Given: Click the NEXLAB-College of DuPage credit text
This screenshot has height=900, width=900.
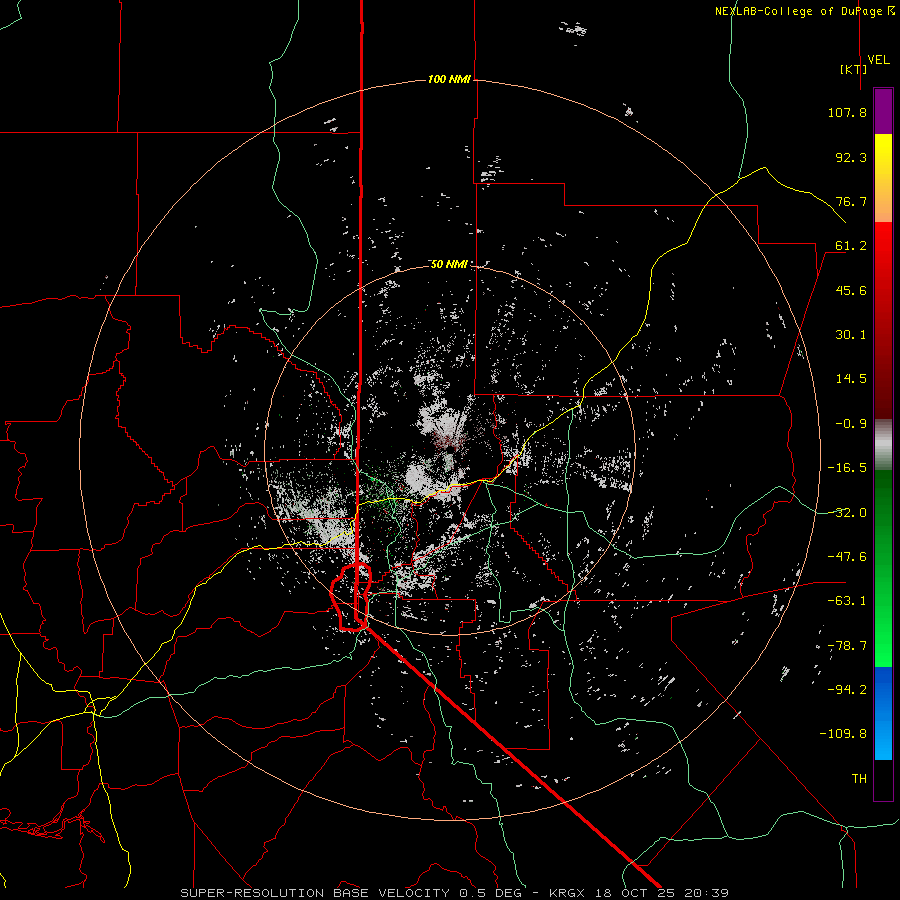Looking at the screenshot, I should [x=805, y=11].
